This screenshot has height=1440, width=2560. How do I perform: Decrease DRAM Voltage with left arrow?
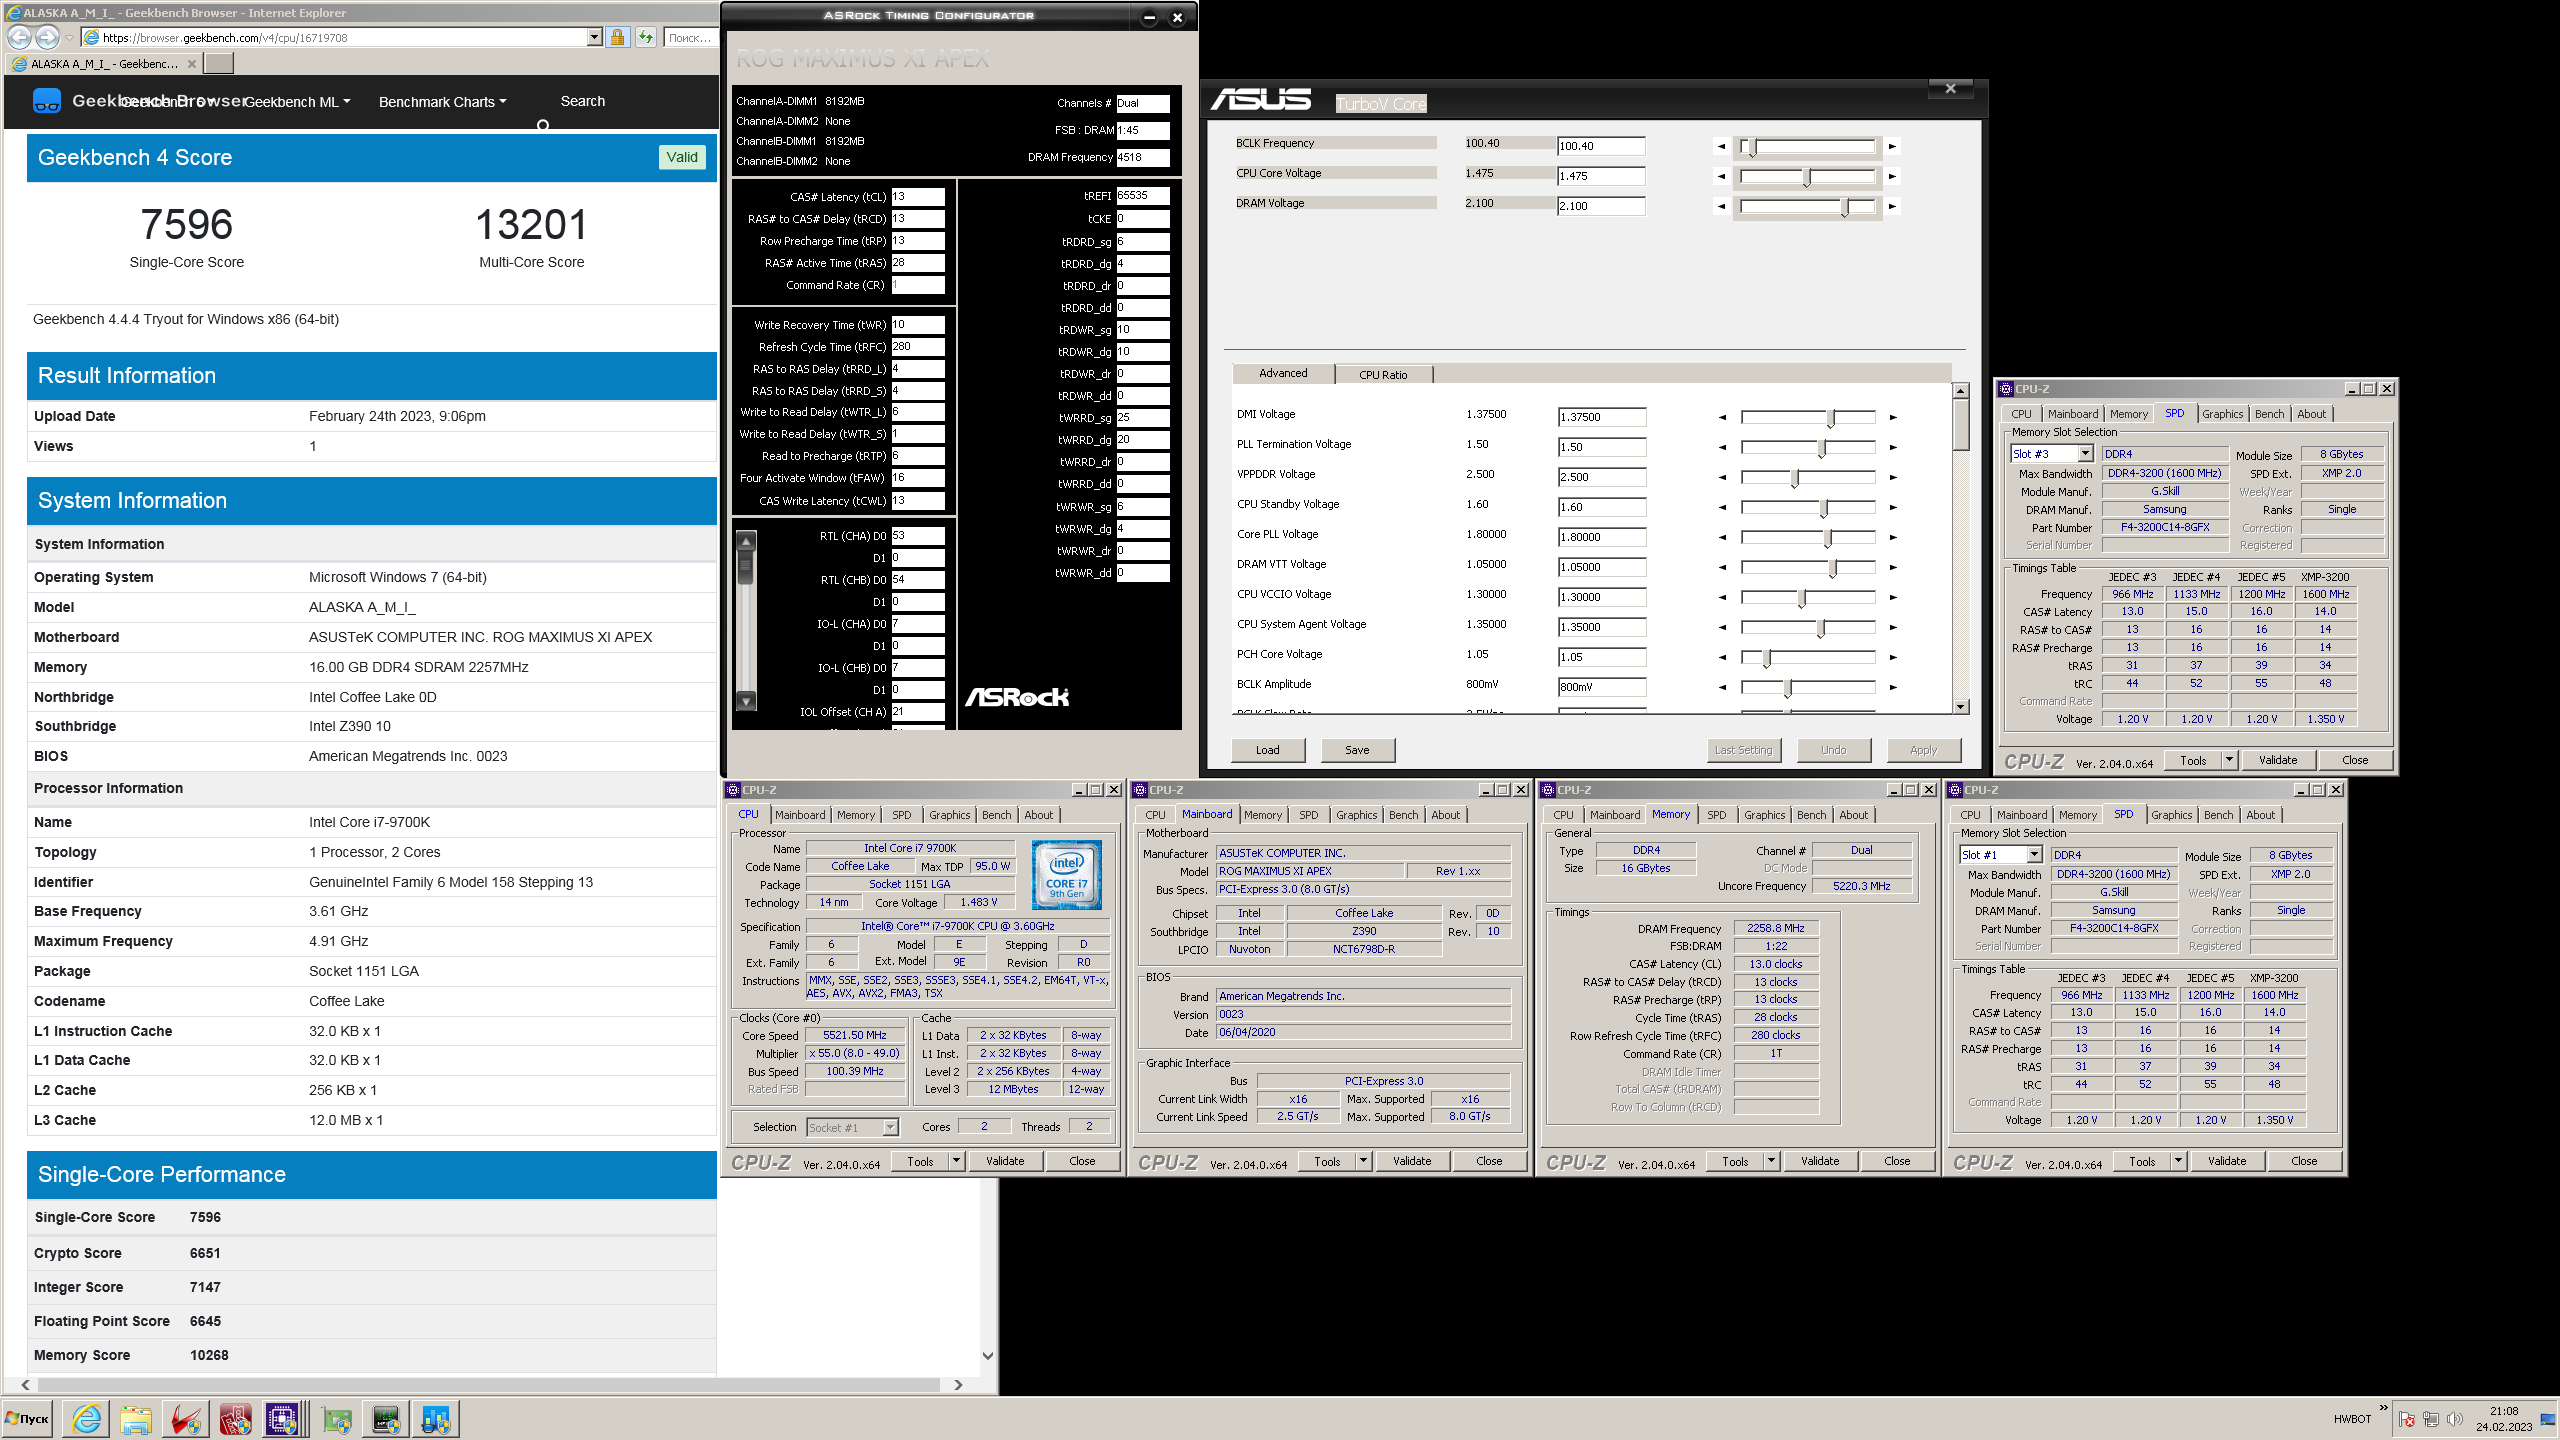(x=1721, y=206)
